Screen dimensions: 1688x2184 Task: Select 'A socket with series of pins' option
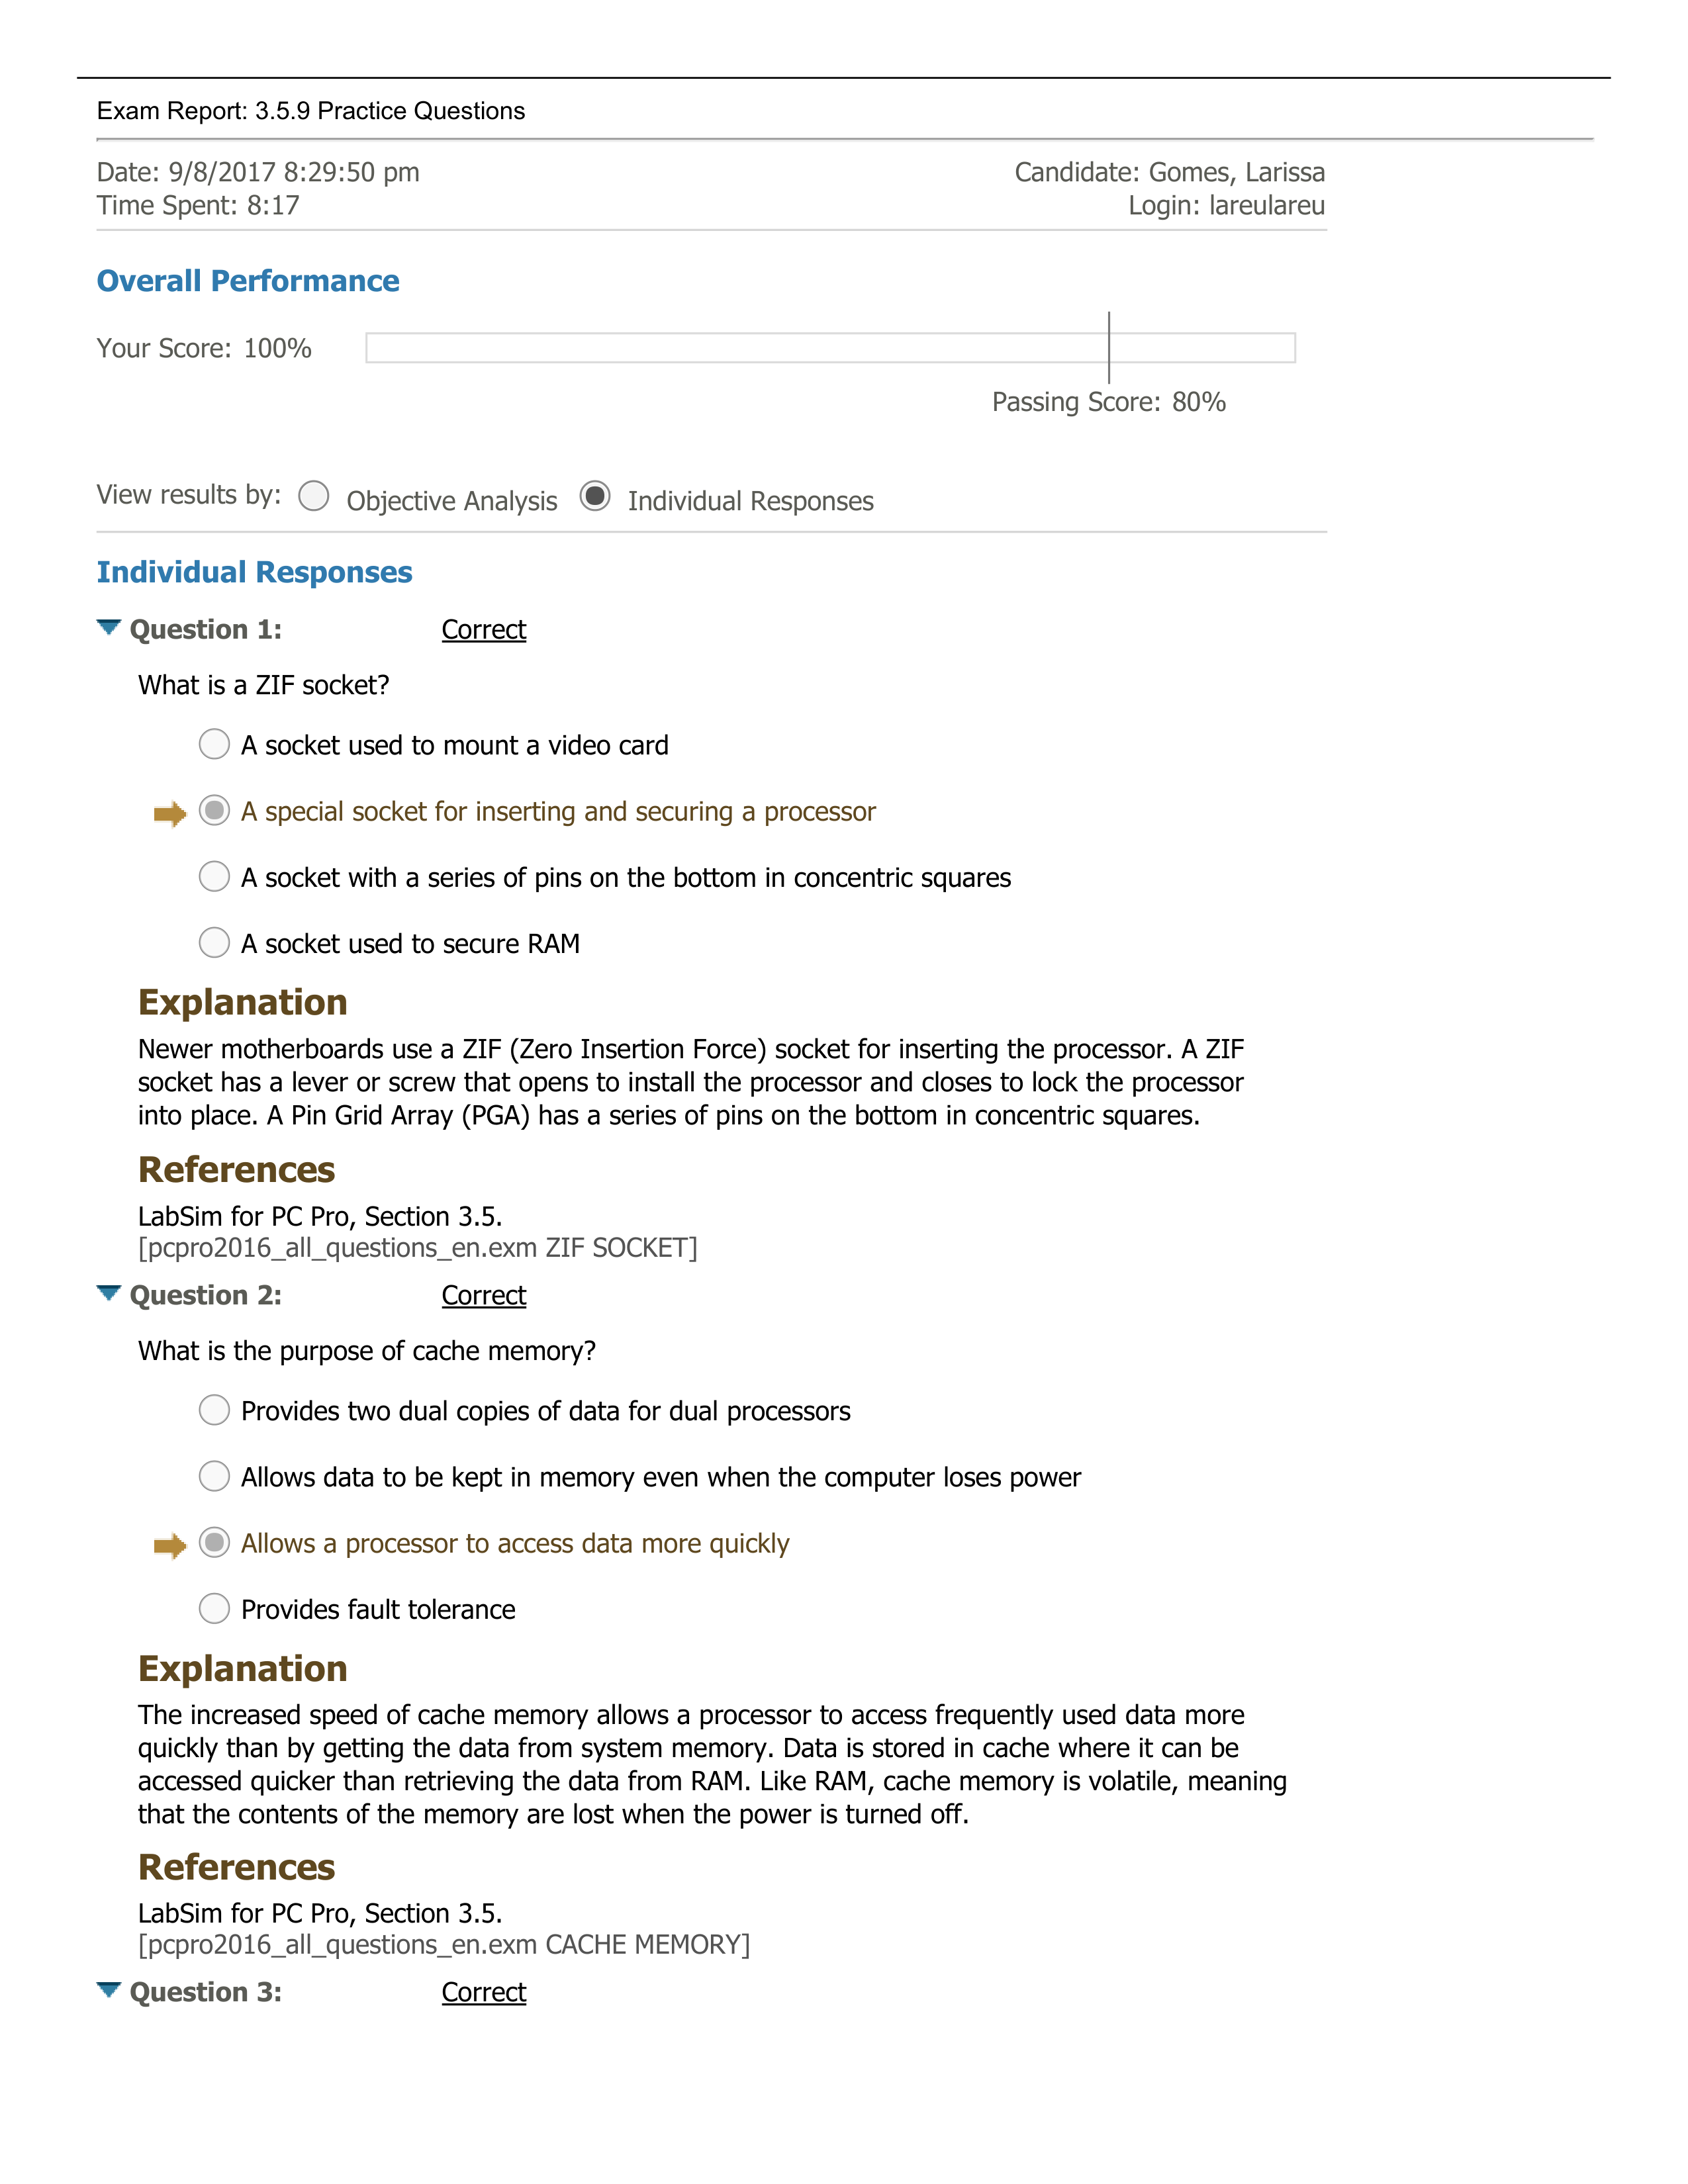pos(212,876)
